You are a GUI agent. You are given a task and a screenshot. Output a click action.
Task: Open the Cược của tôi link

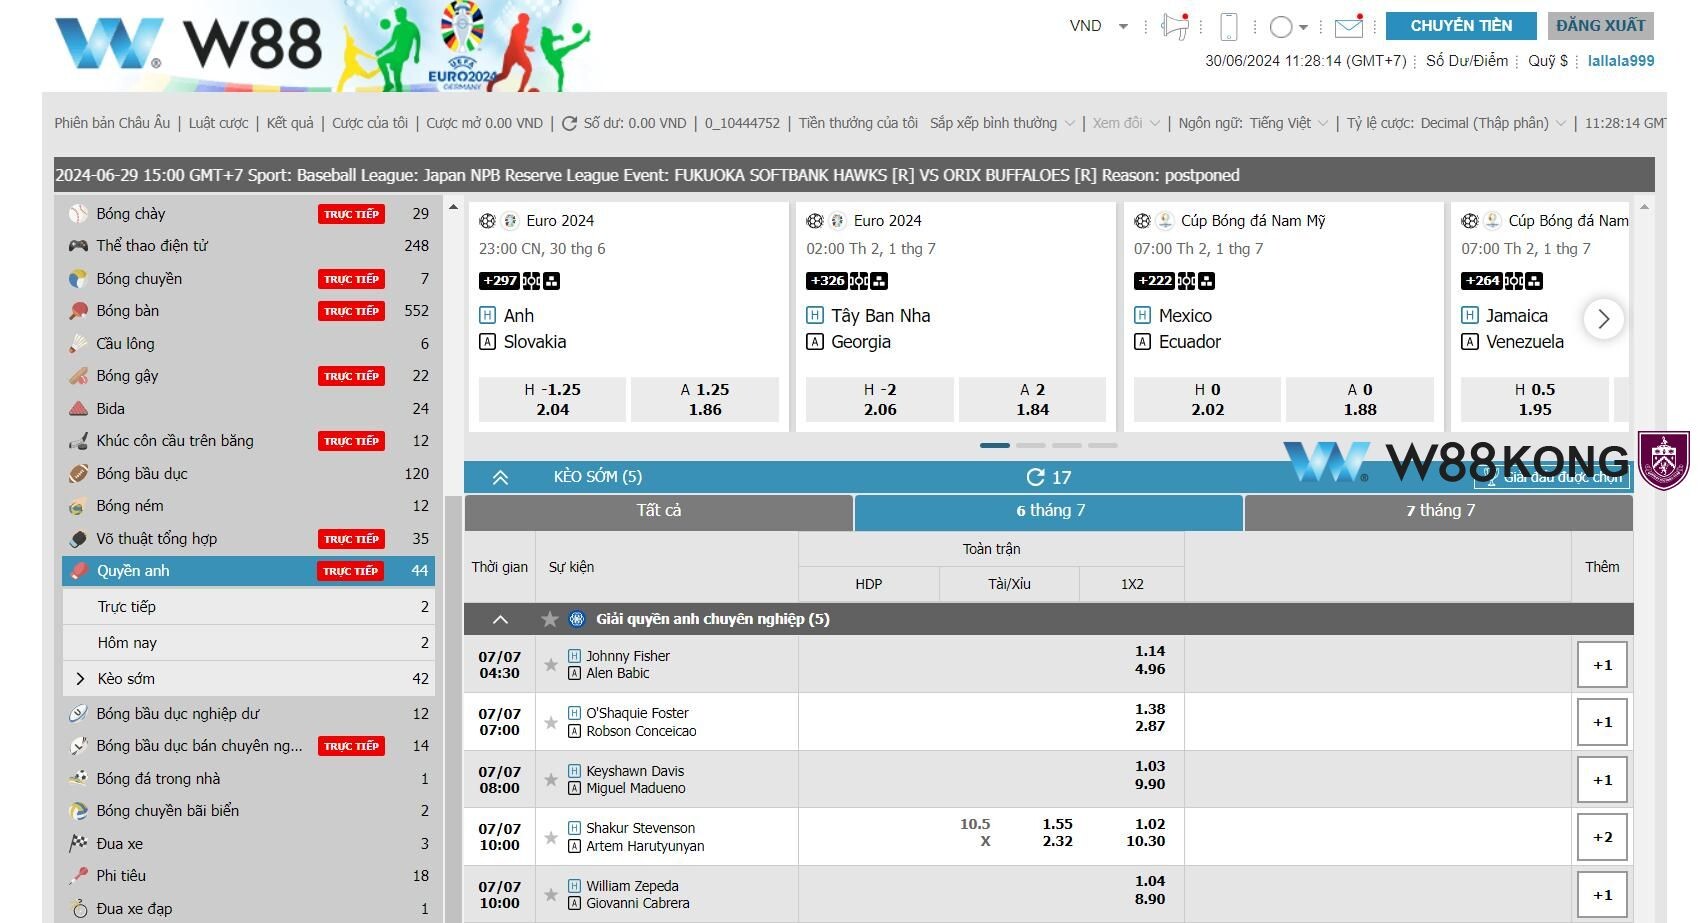(x=370, y=123)
